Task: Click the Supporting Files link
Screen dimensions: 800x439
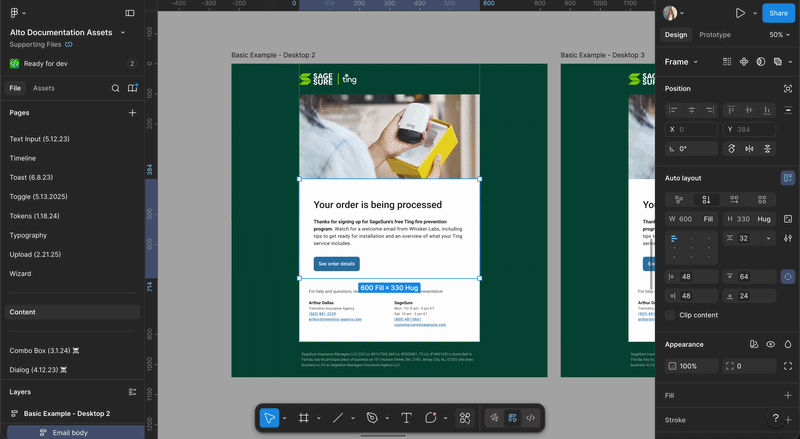Action: tap(35, 44)
